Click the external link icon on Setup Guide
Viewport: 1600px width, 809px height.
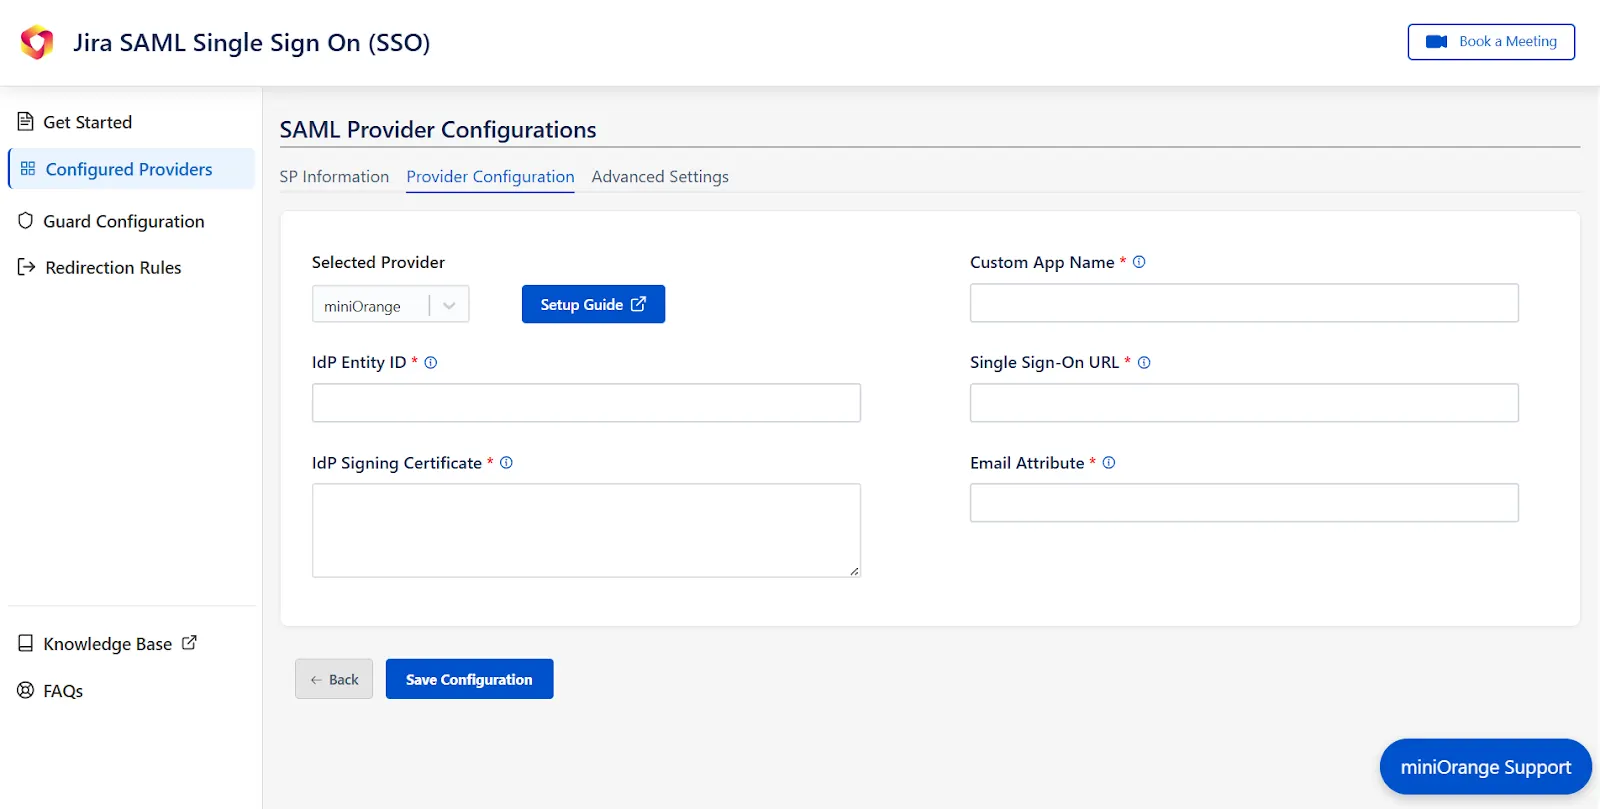[x=638, y=304]
